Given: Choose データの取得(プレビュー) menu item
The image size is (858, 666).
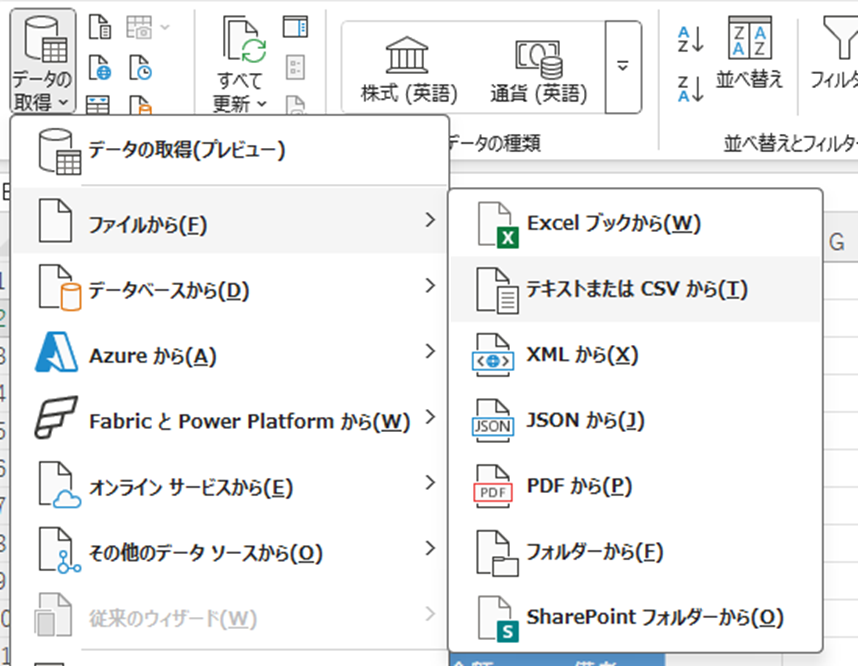Looking at the screenshot, I should click(x=187, y=150).
